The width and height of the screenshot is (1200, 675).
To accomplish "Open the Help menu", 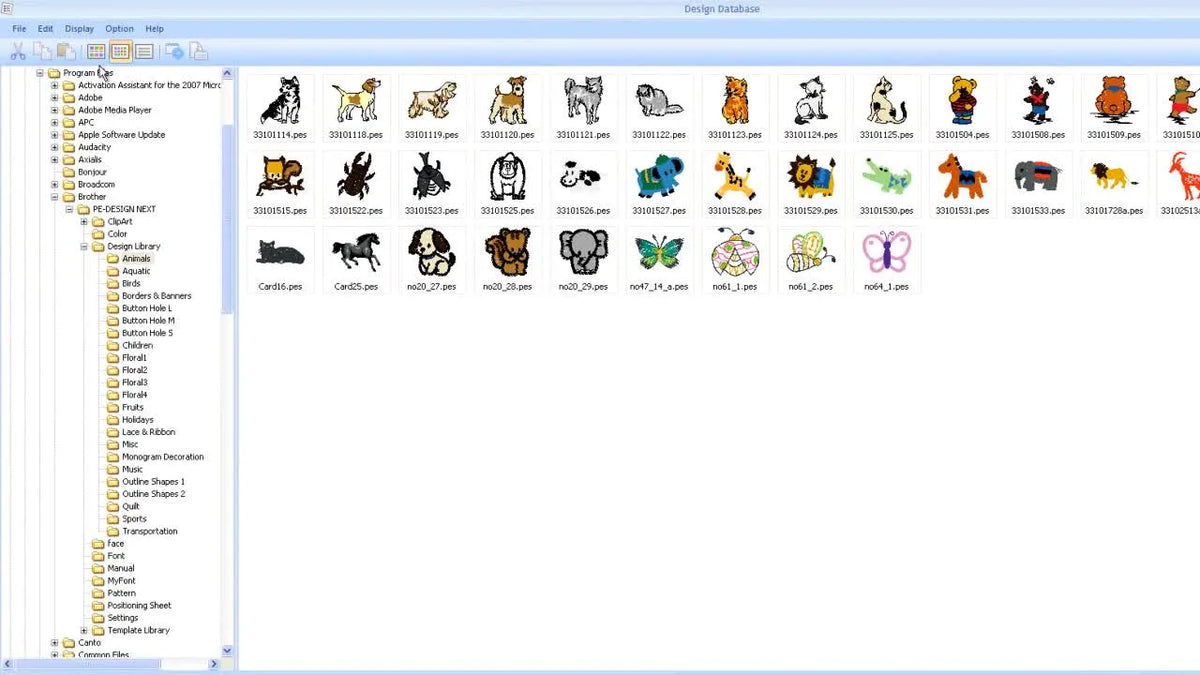I will pyautogui.click(x=154, y=29).
